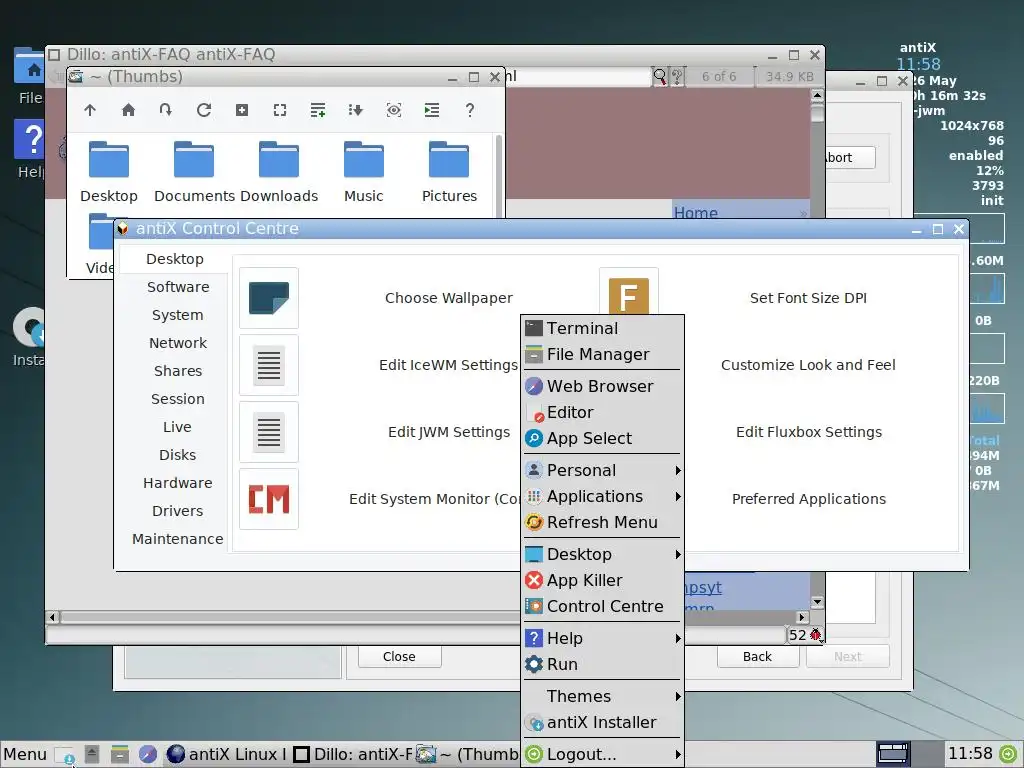Image resolution: width=1024 pixels, height=768 pixels.
Task: Click the reload icon in Thumbs toolbar
Action: [x=204, y=110]
